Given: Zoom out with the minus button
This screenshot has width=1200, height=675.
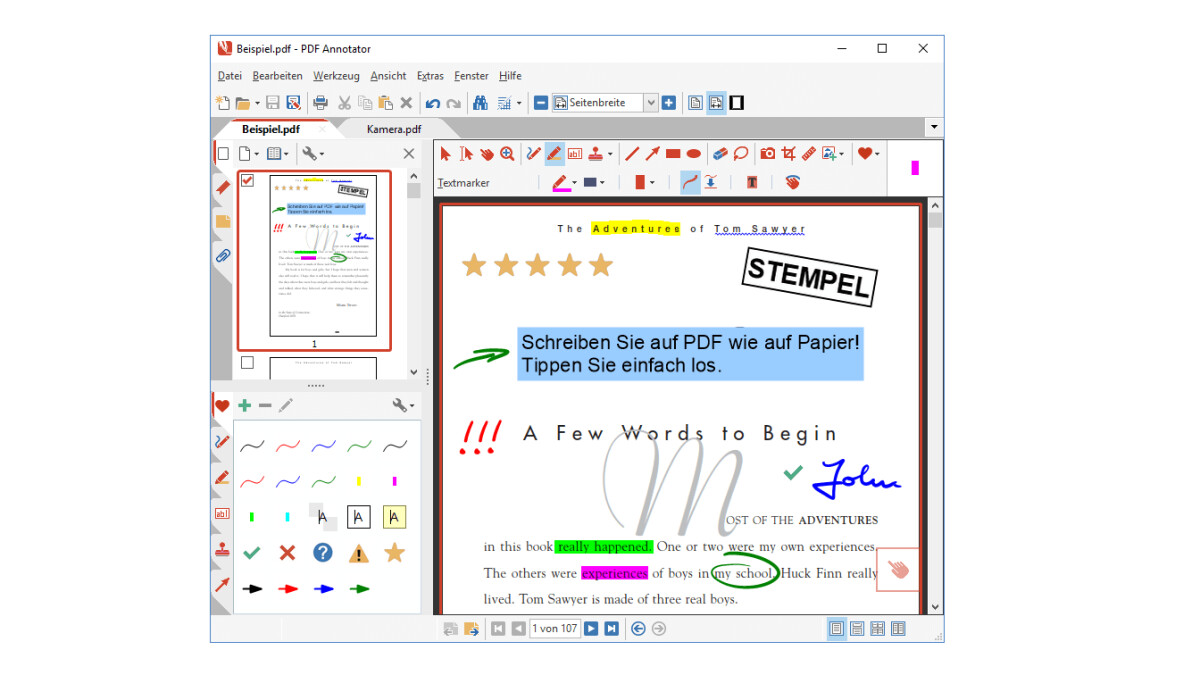Looking at the screenshot, I should pos(541,103).
